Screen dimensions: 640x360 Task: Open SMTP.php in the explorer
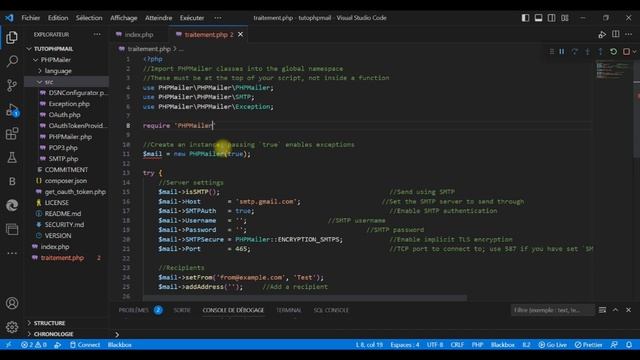[x=63, y=159]
